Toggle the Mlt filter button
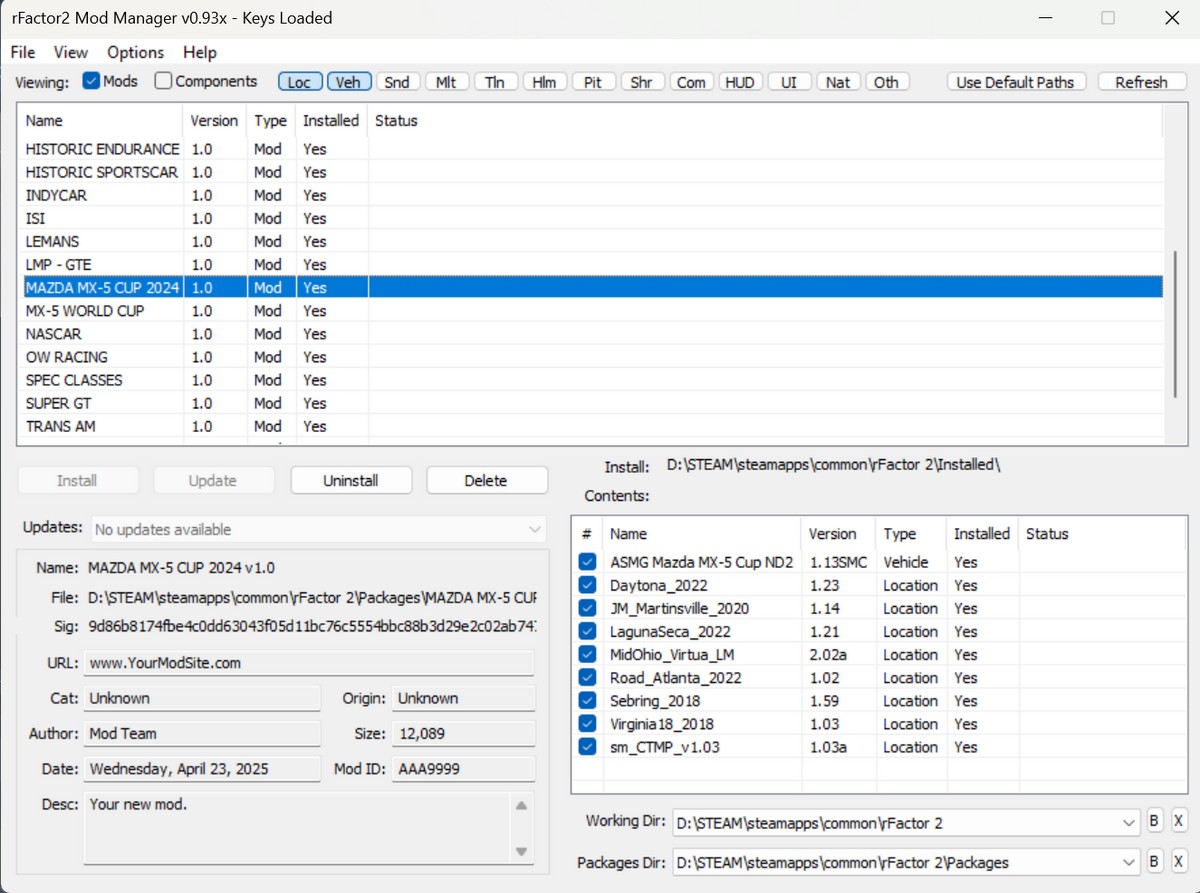This screenshot has width=1200, height=893. [446, 82]
